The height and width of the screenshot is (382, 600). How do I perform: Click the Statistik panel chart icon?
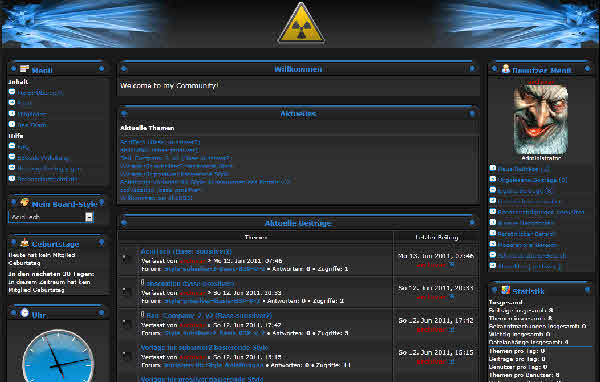[x=505, y=290]
